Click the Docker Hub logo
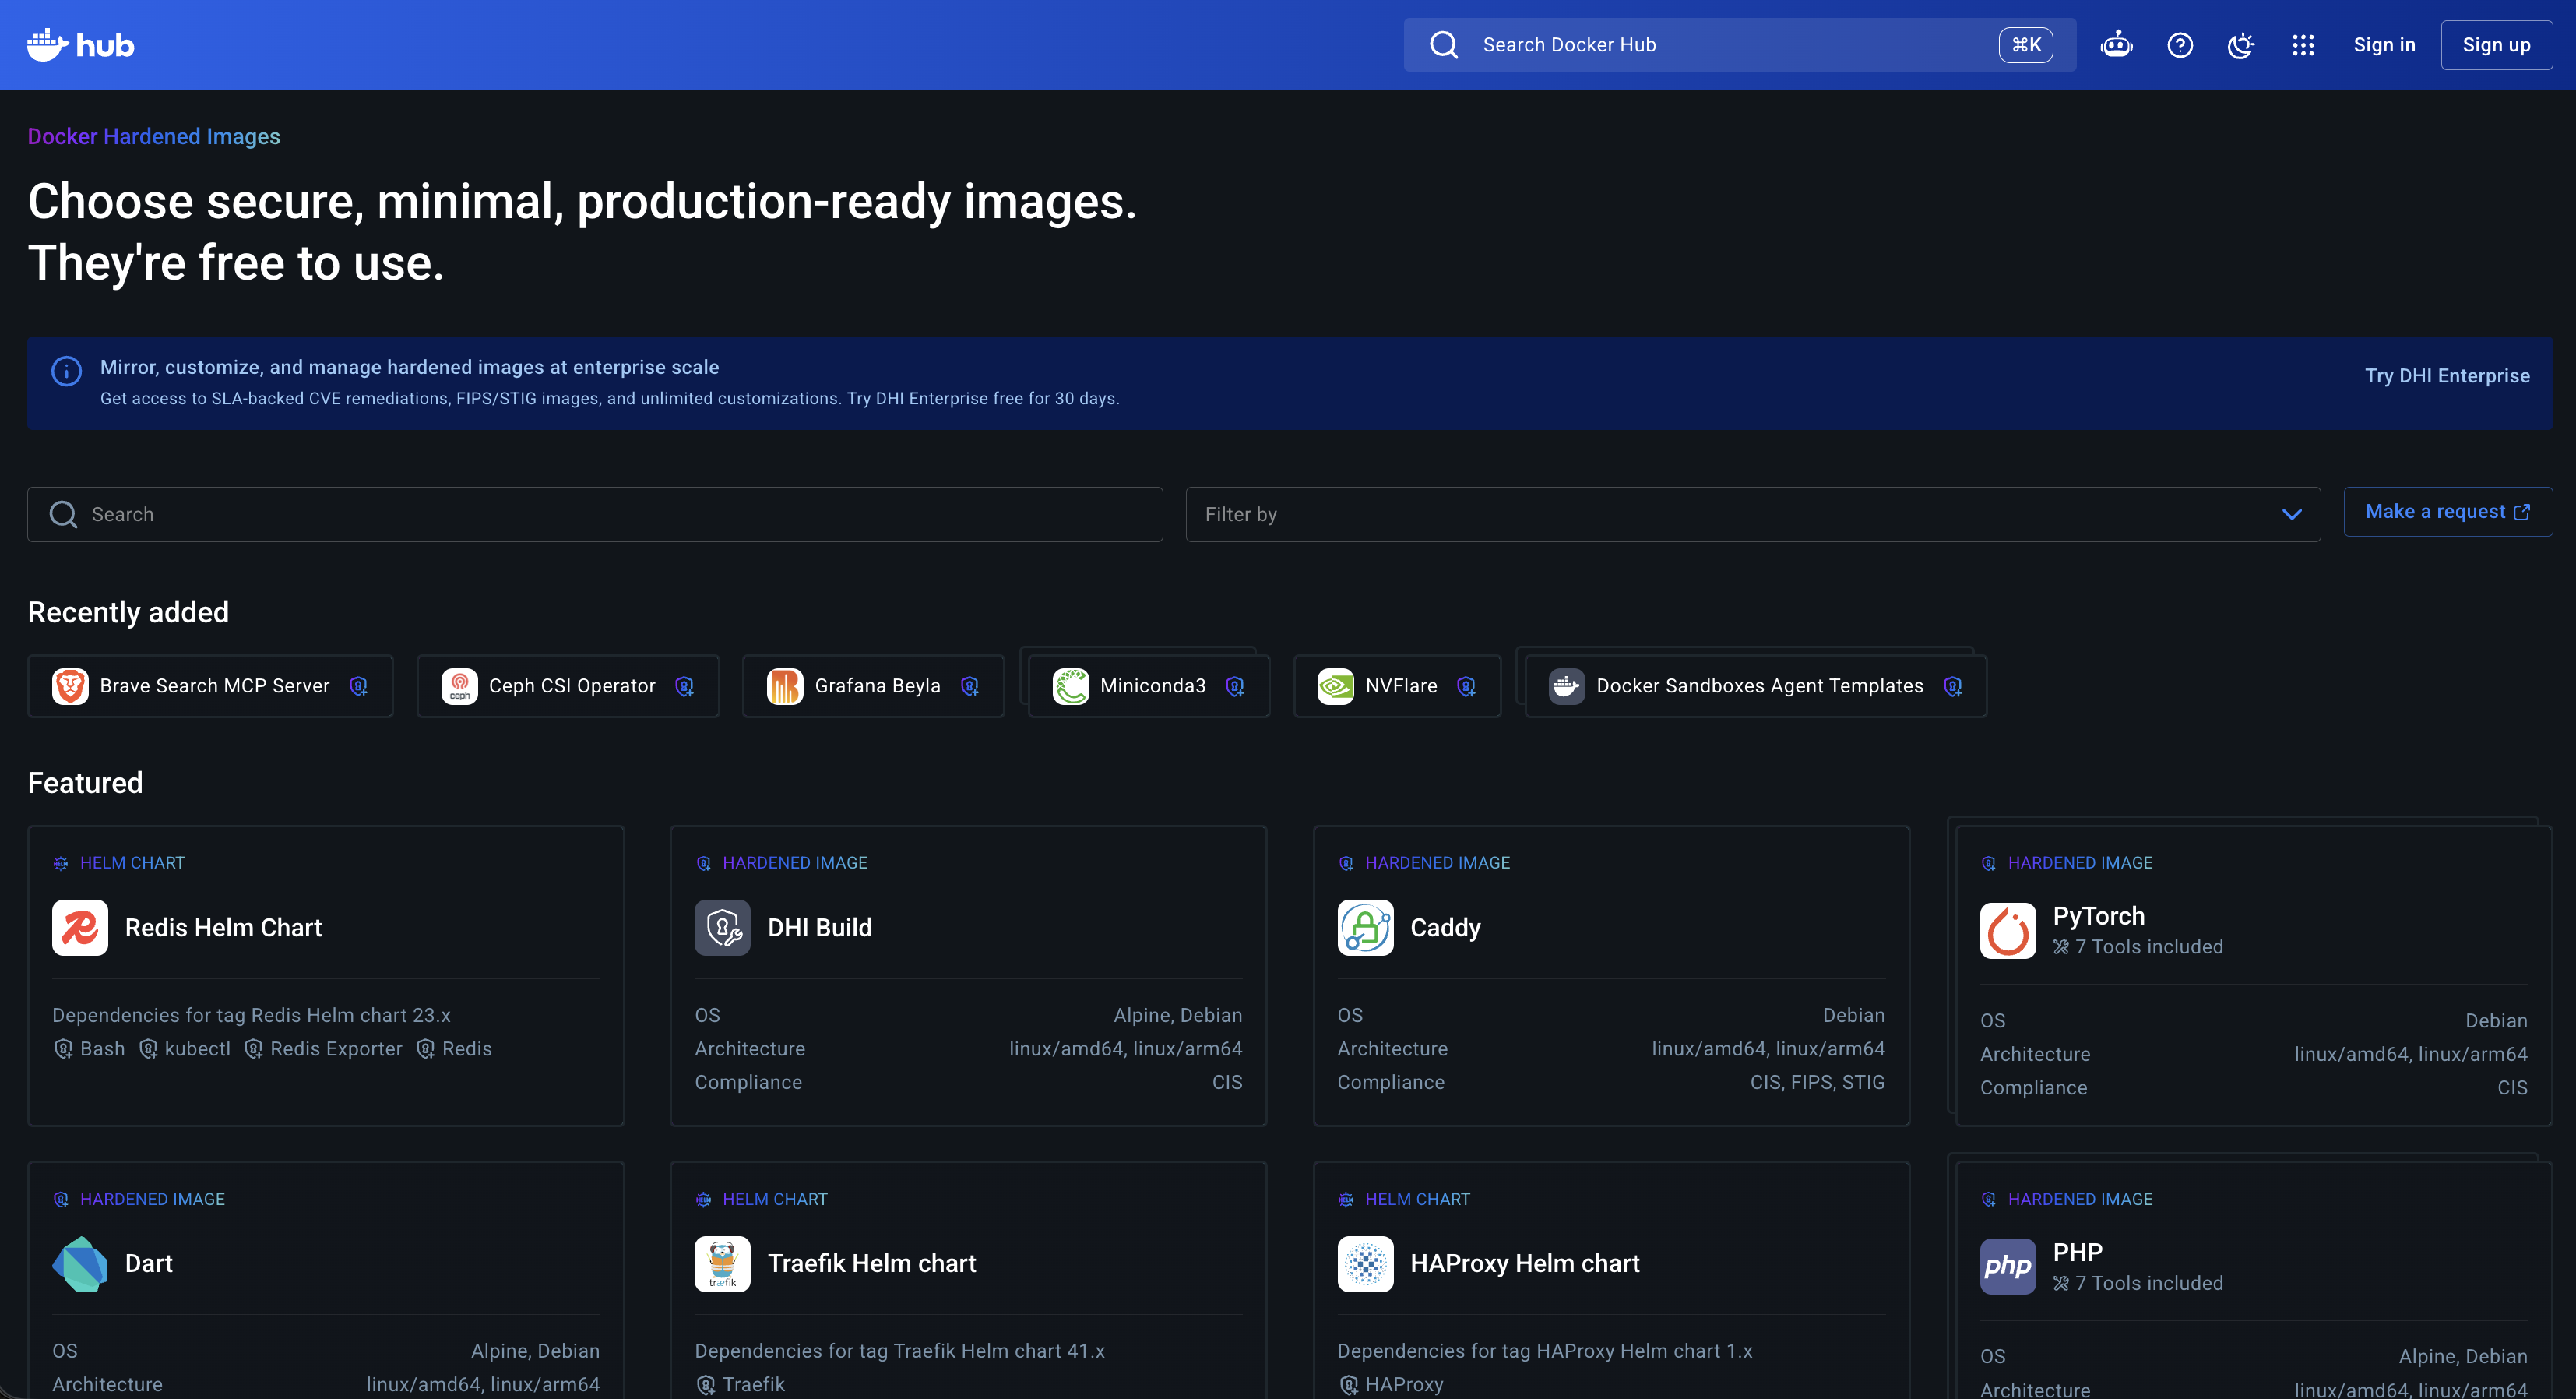This screenshot has height=1399, width=2576. click(80, 45)
